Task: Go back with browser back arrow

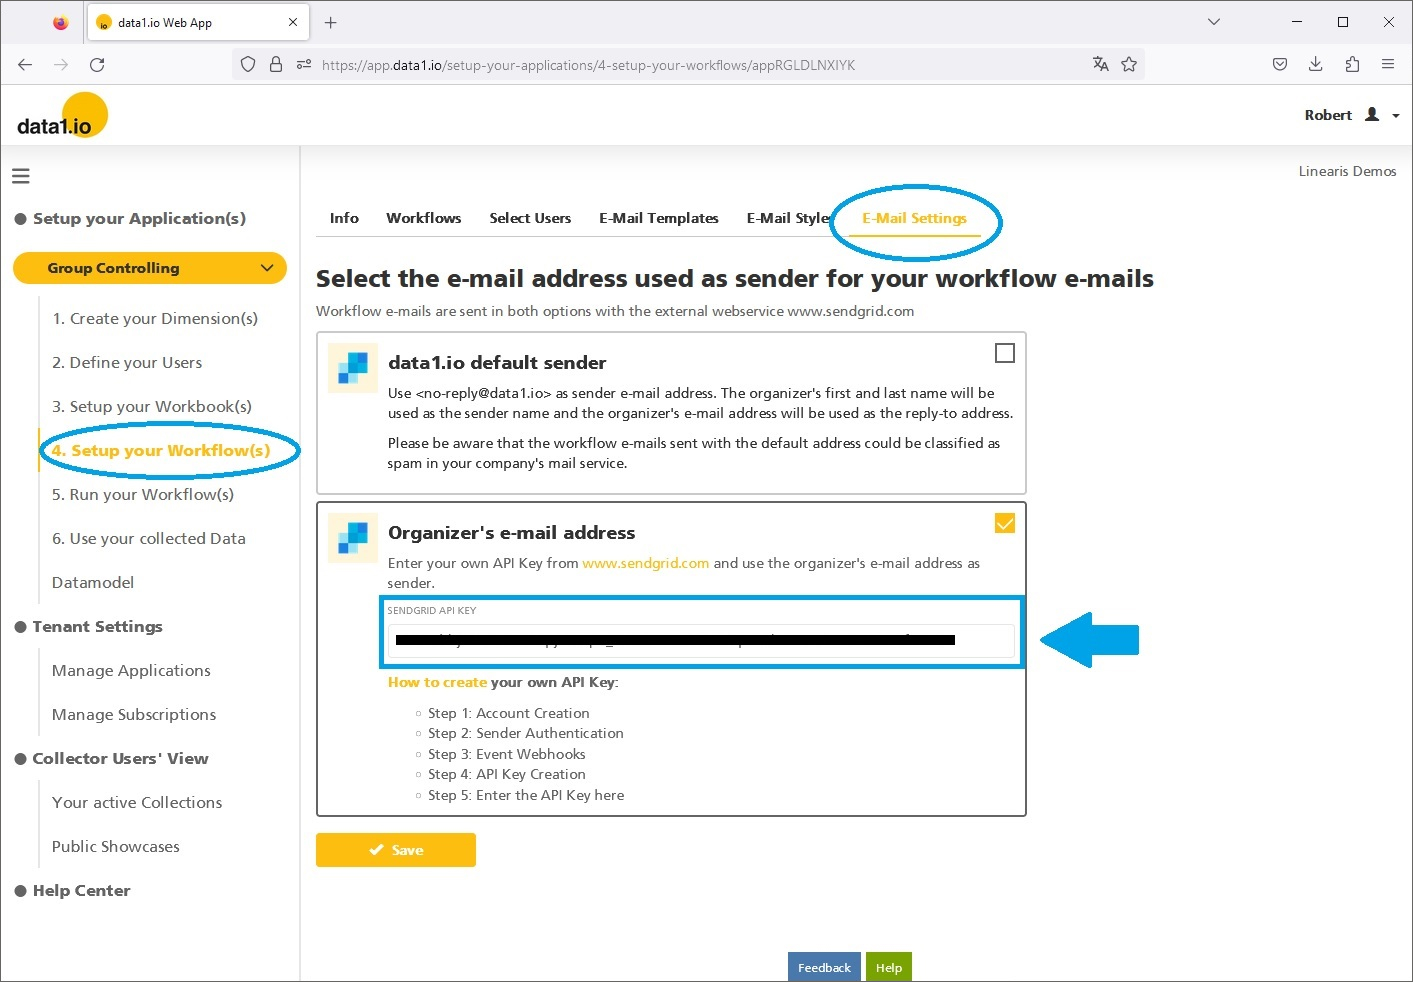Action: [25, 64]
